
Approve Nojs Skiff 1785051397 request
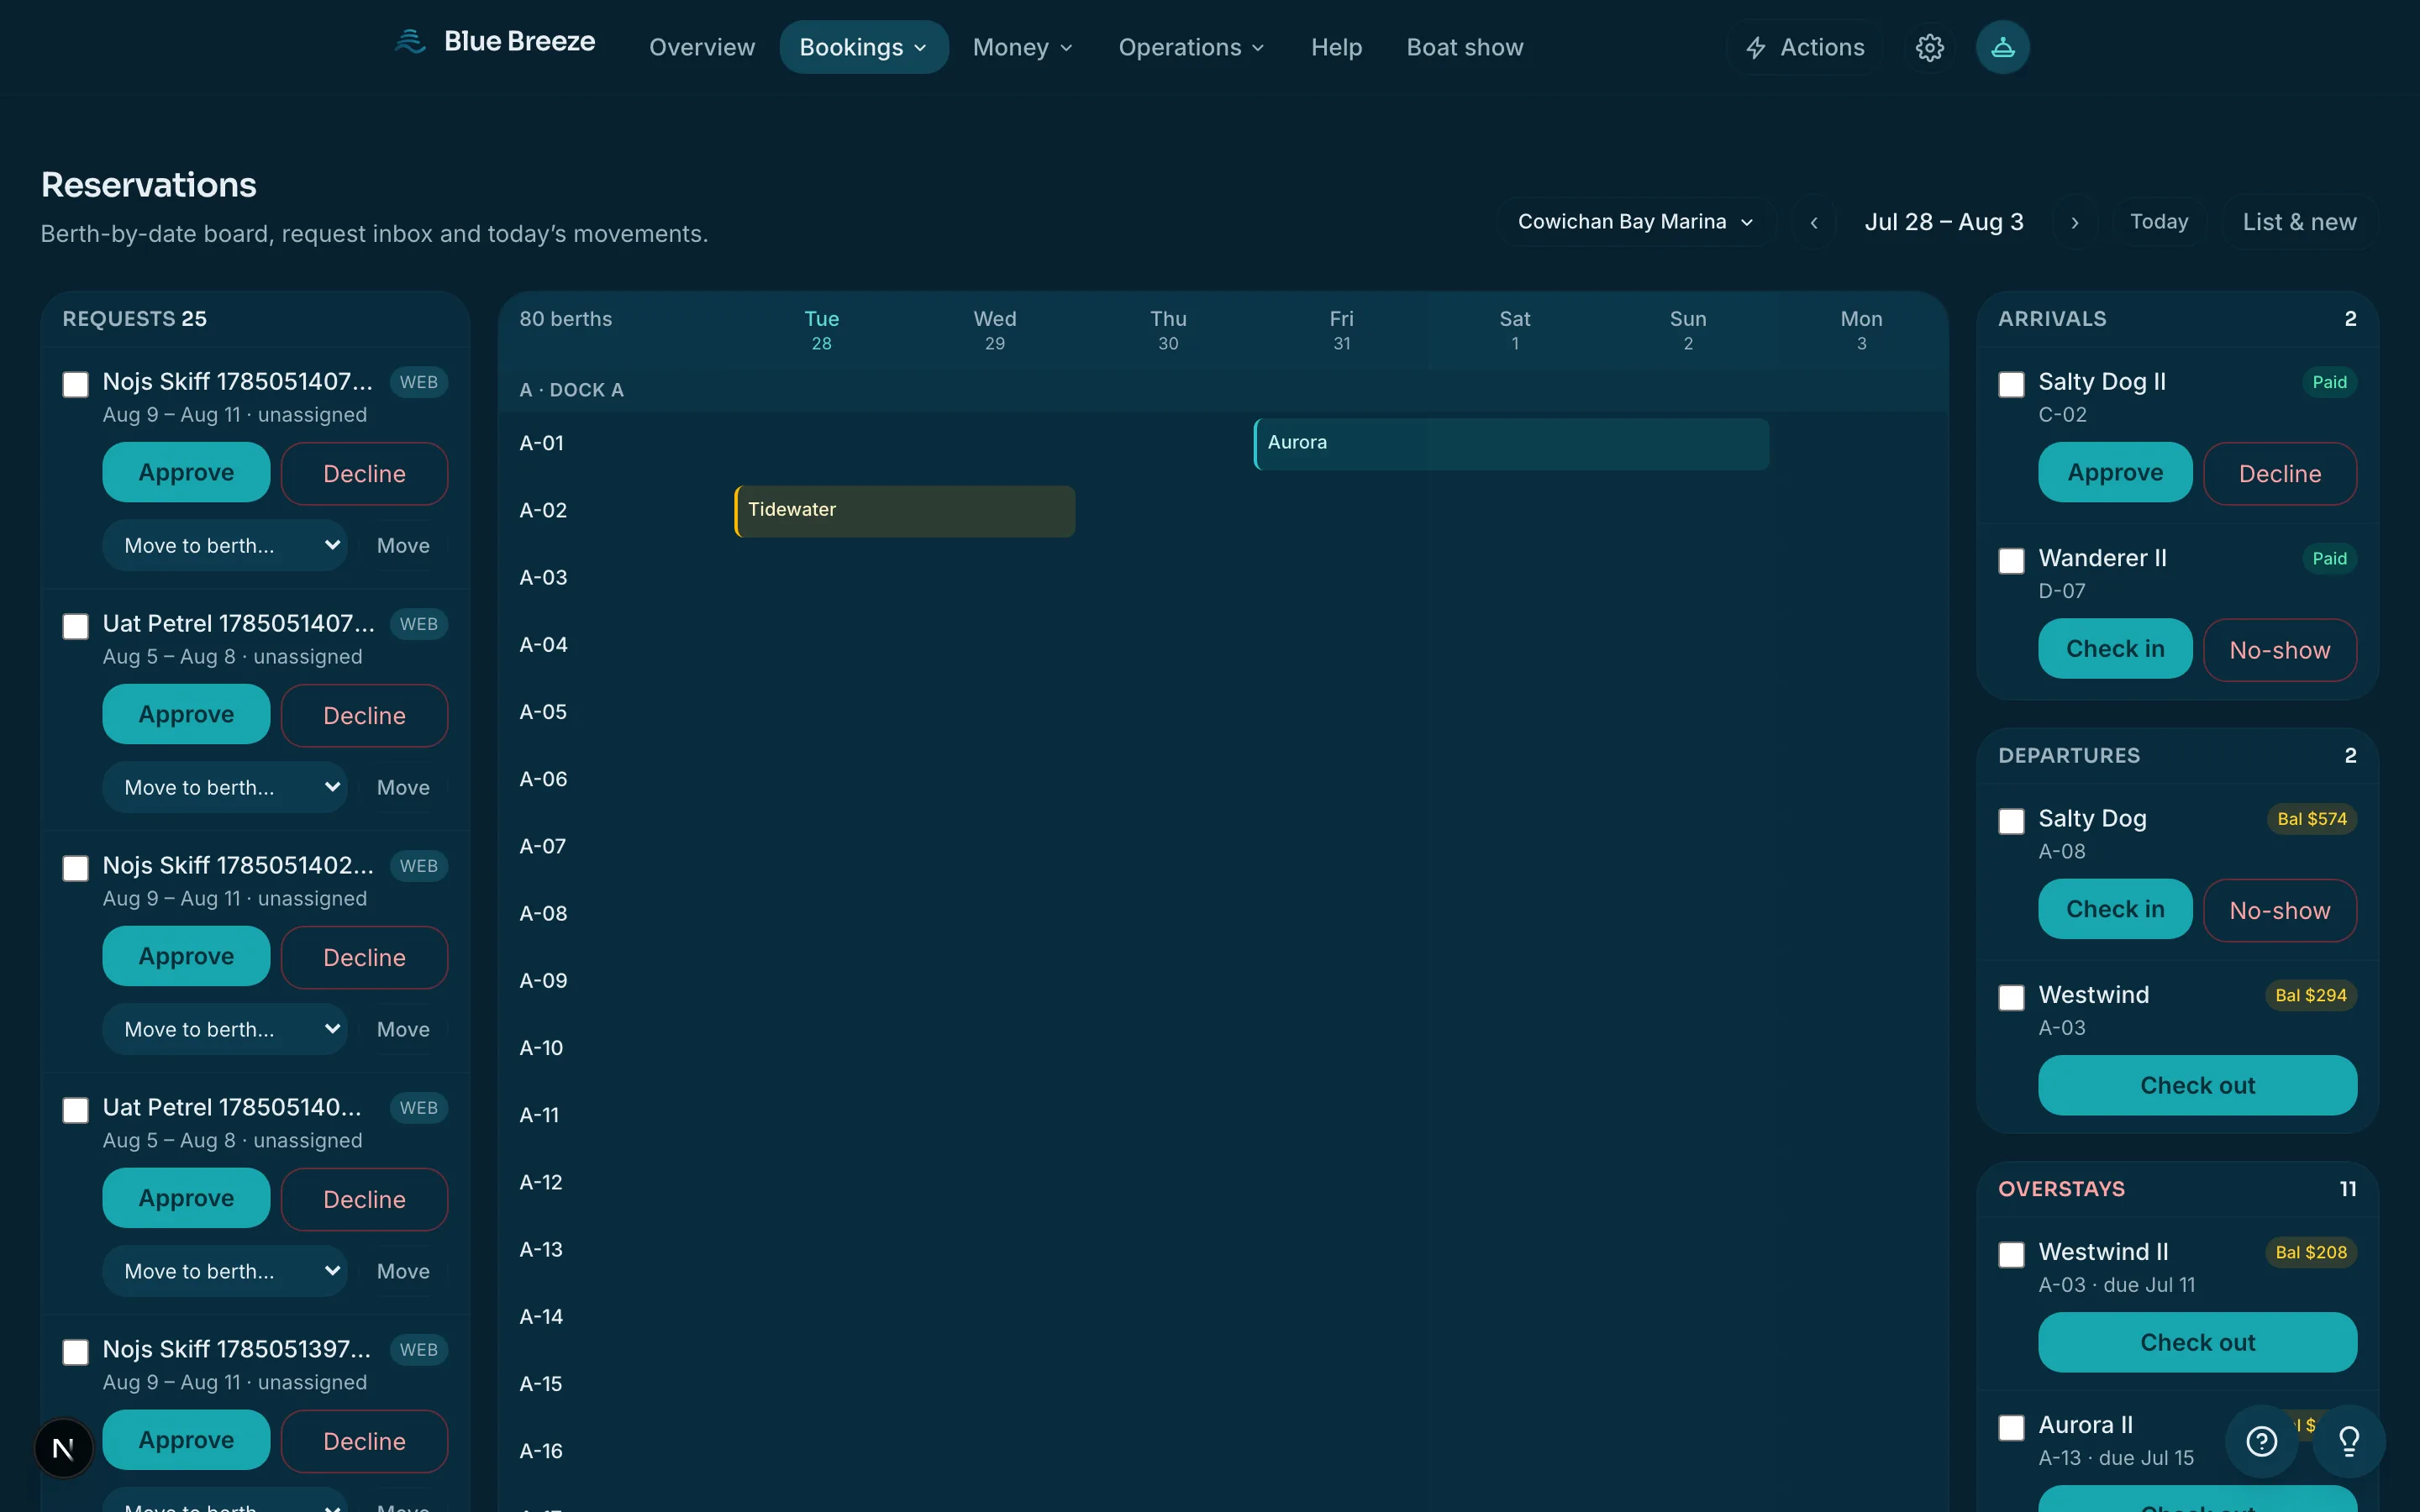[186, 1440]
